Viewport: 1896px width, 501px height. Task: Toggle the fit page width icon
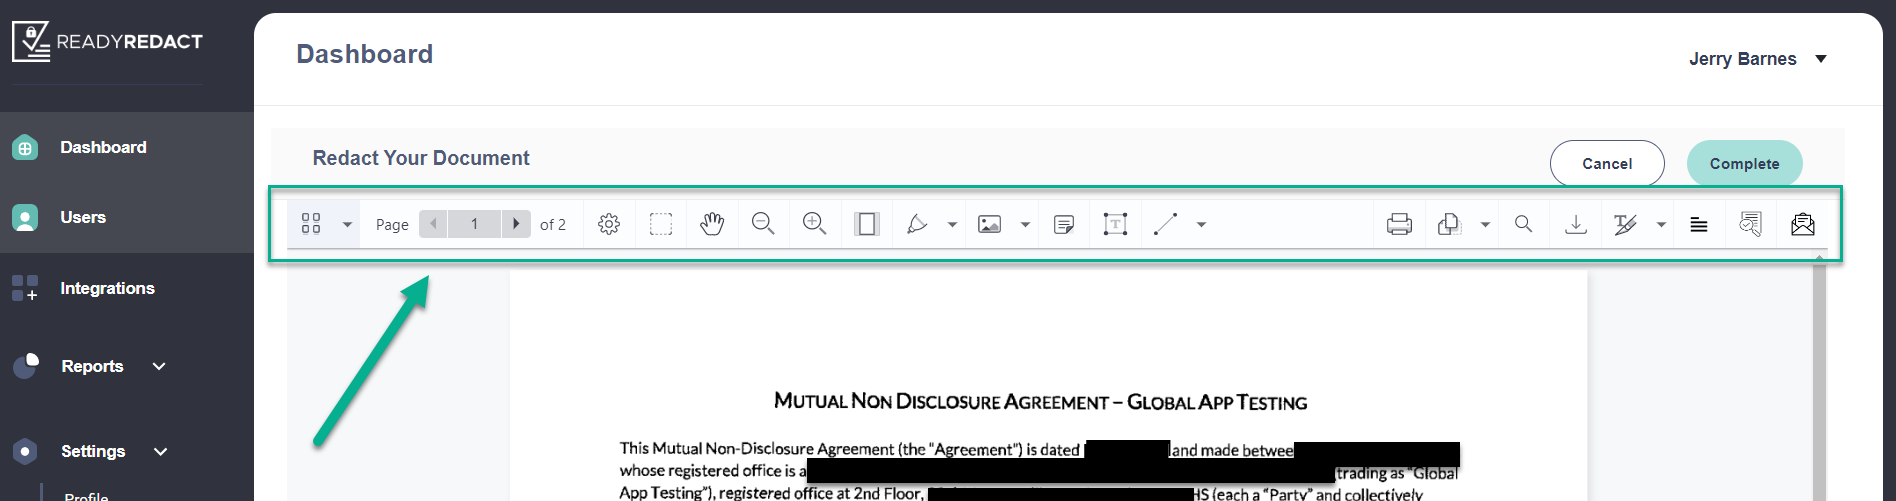point(867,224)
